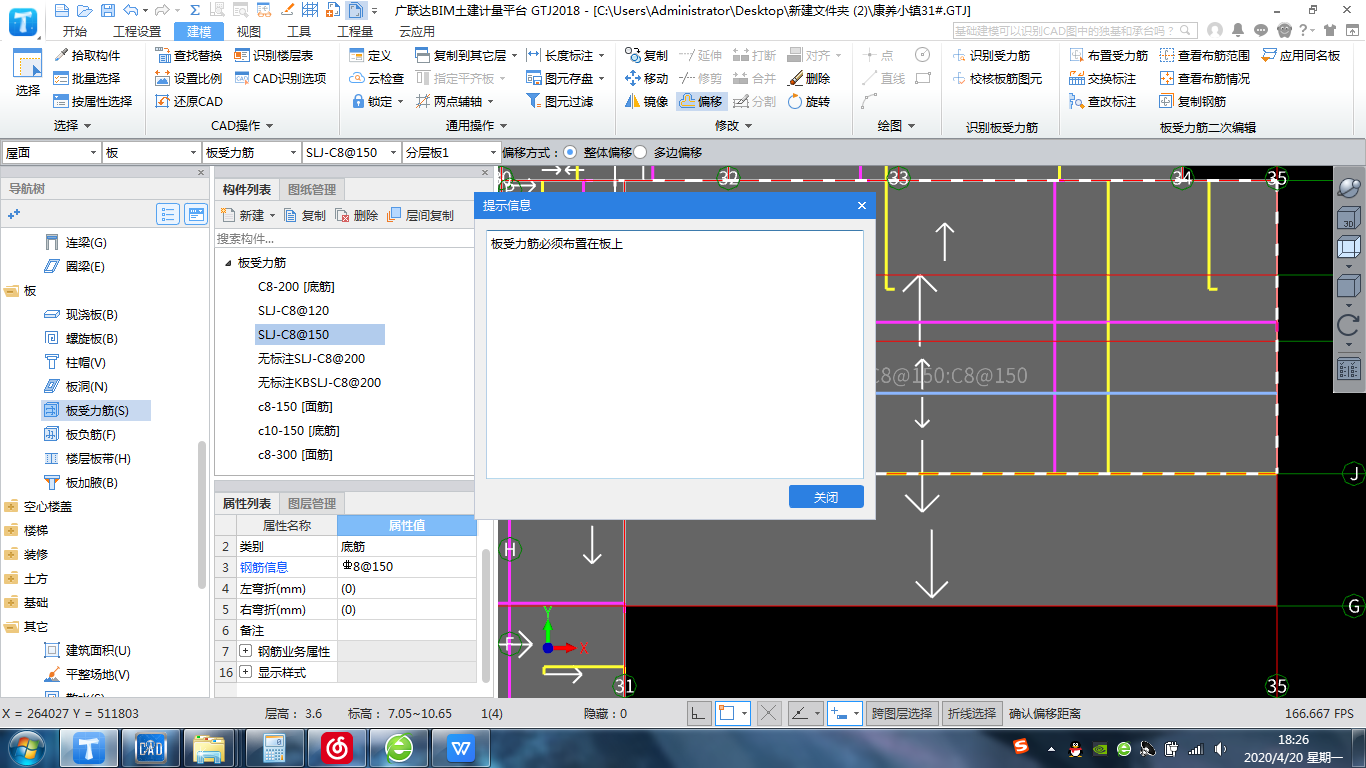Click 删除 button in component list toolbar
Image resolution: width=1366 pixels, height=768 pixels.
pyautogui.click(x=357, y=215)
